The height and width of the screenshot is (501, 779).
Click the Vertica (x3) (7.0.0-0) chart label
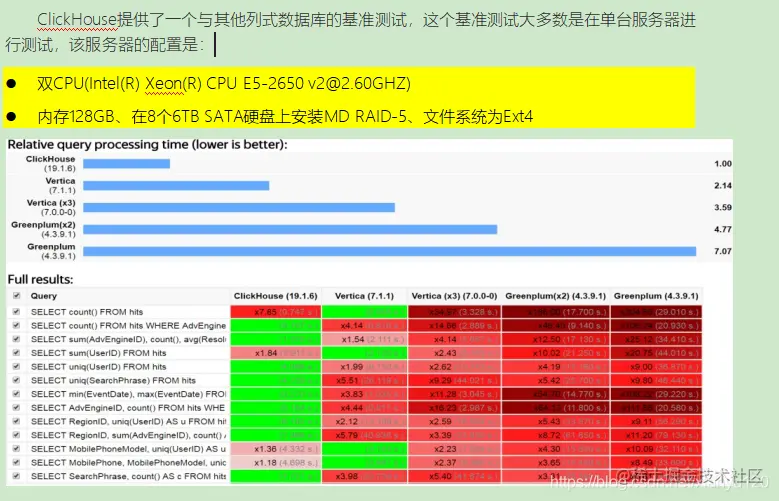[x=51, y=207]
